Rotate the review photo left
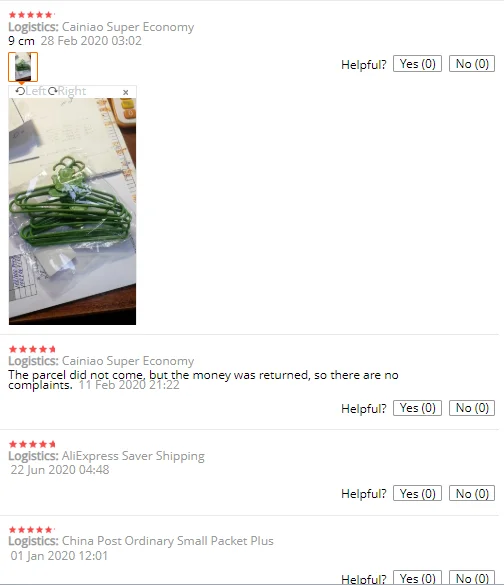504x585 pixels. point(30,91)
